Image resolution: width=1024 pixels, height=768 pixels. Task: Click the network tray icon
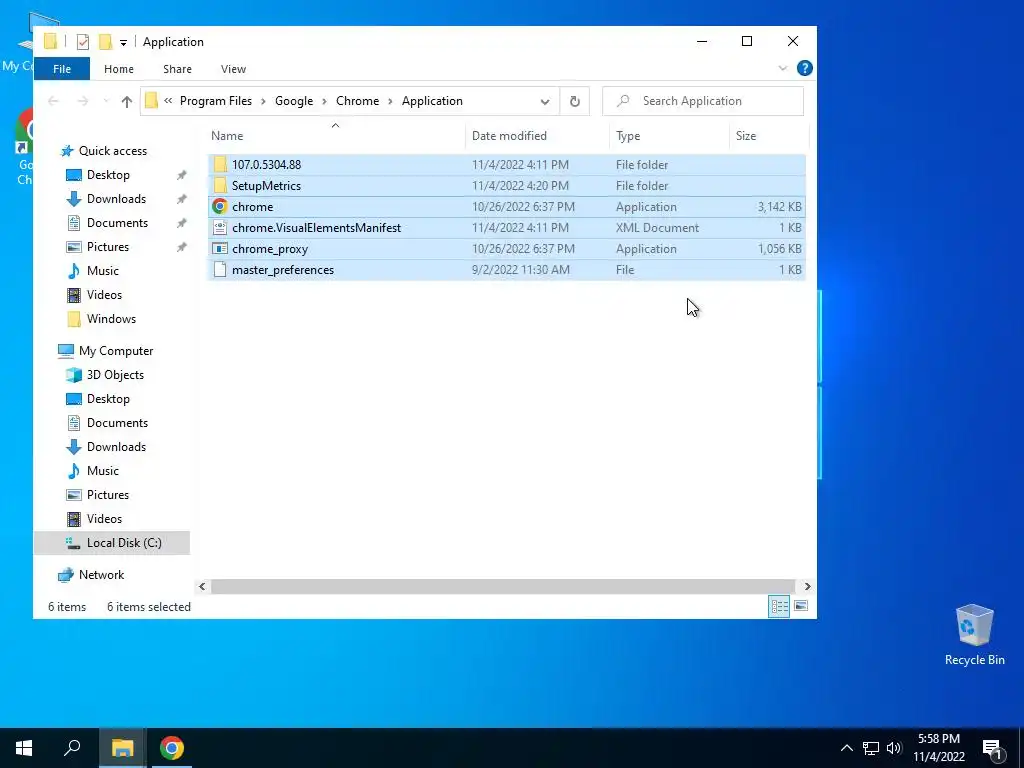[871, 748]
